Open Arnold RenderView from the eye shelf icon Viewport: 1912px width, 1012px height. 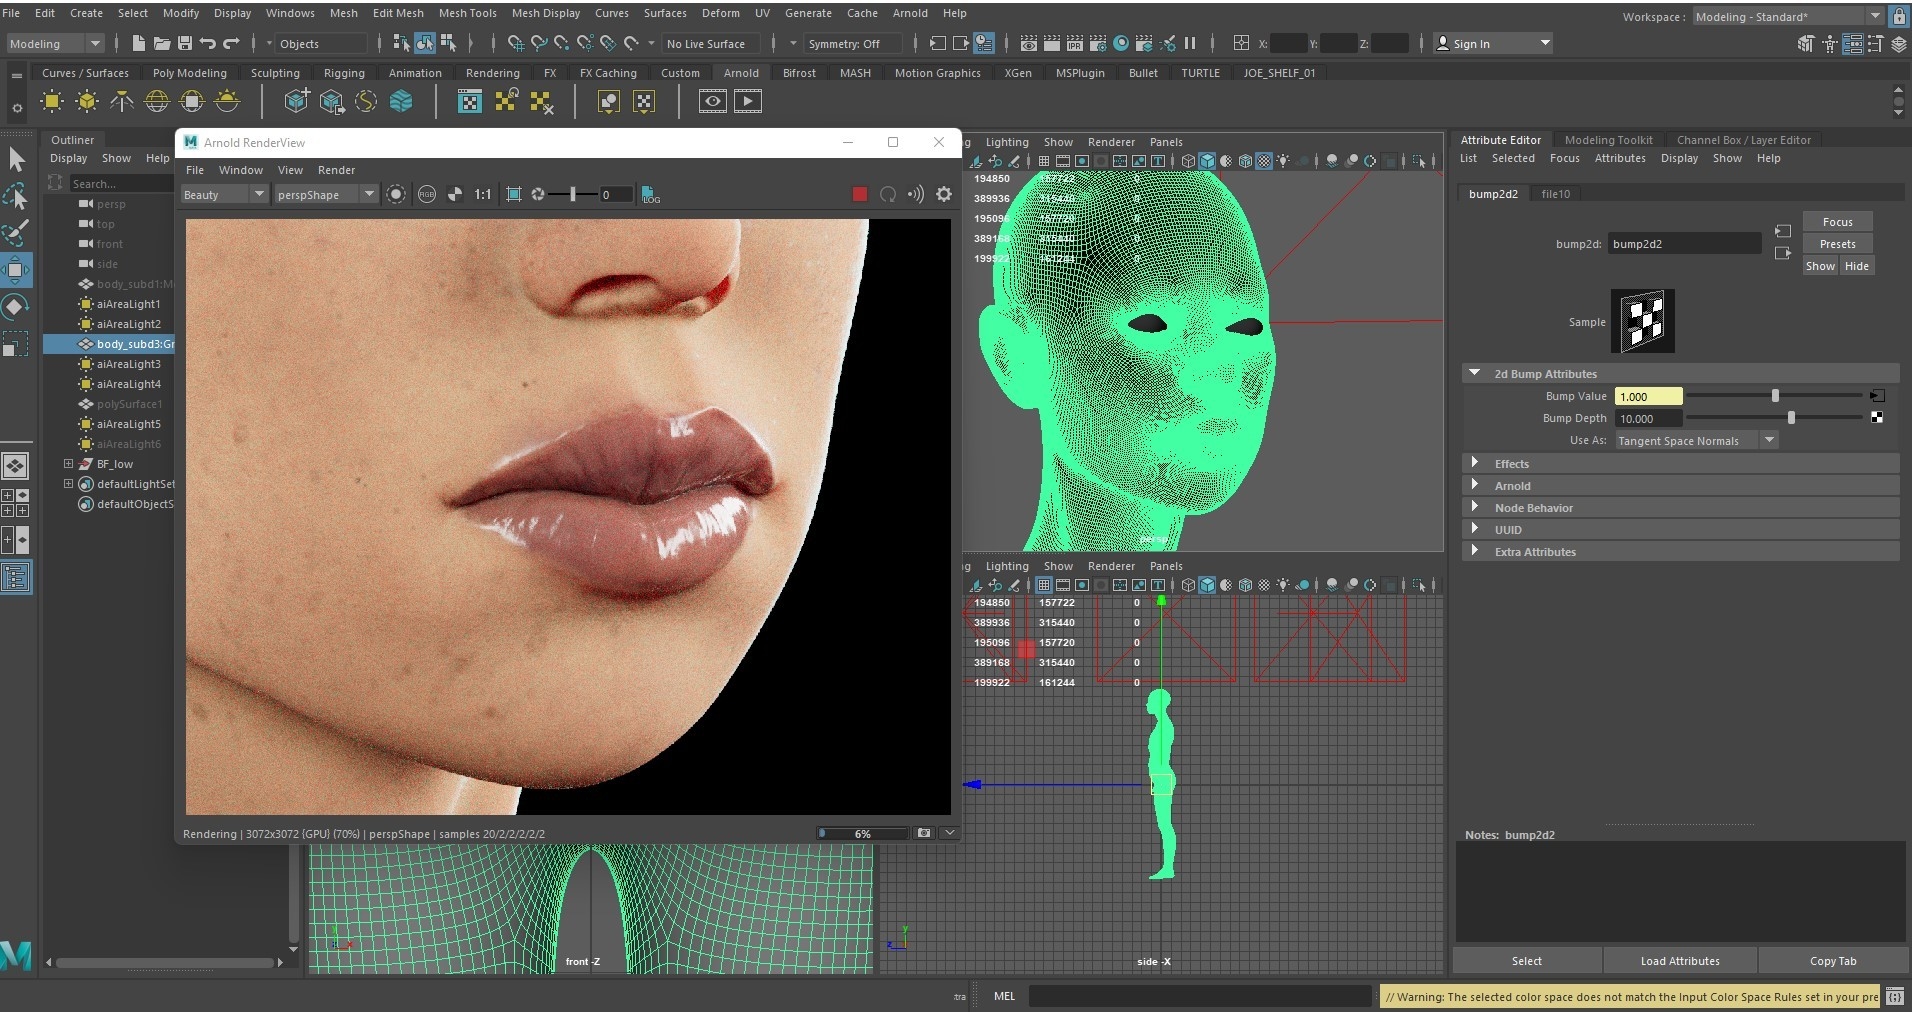pos(713,101)
